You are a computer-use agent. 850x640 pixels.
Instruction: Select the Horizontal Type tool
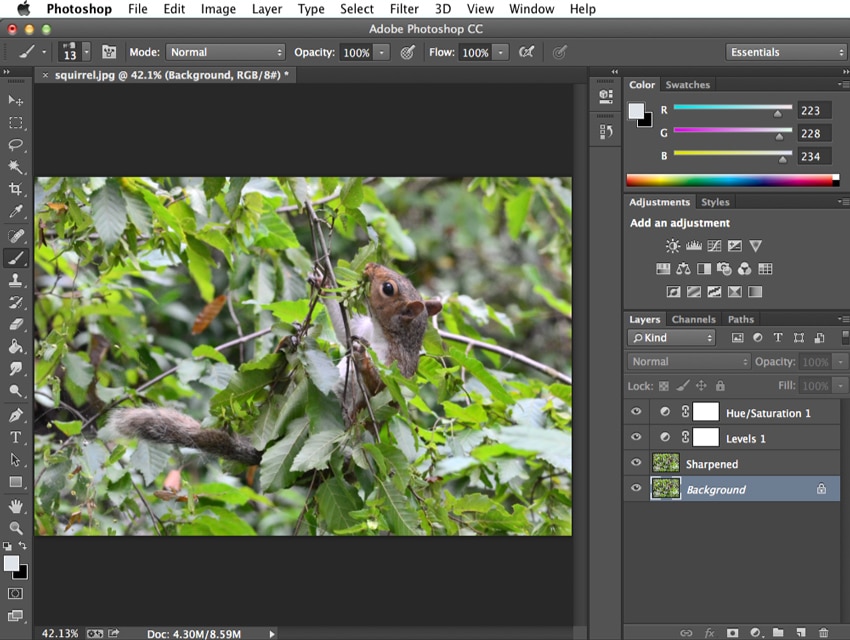point(15,437)
